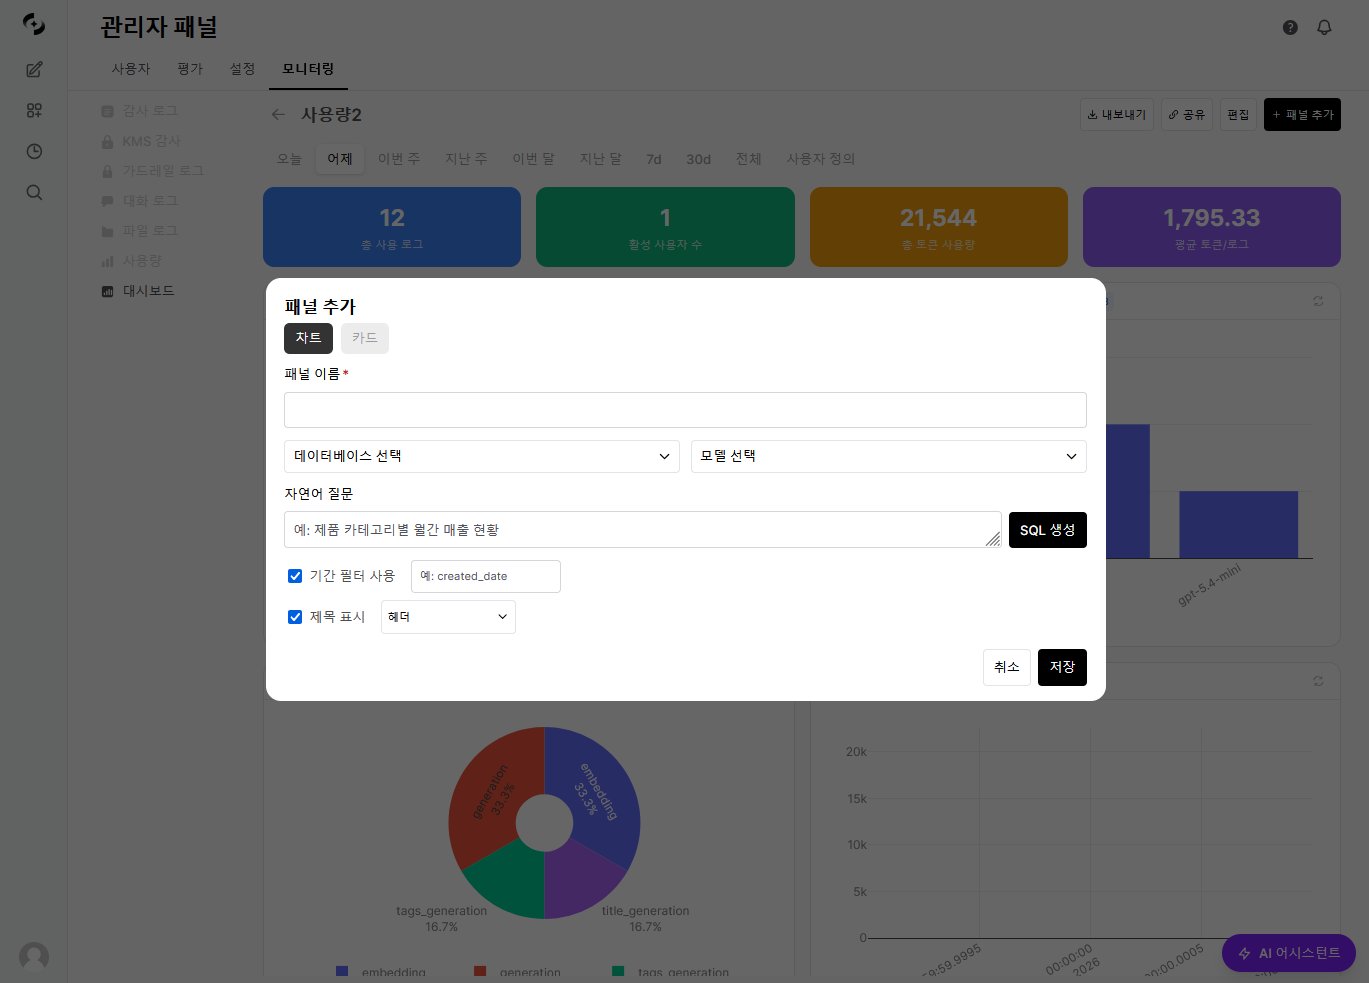Select the 어제 date range
This screenshot has height=983, width=1369.
coord(340,159)
